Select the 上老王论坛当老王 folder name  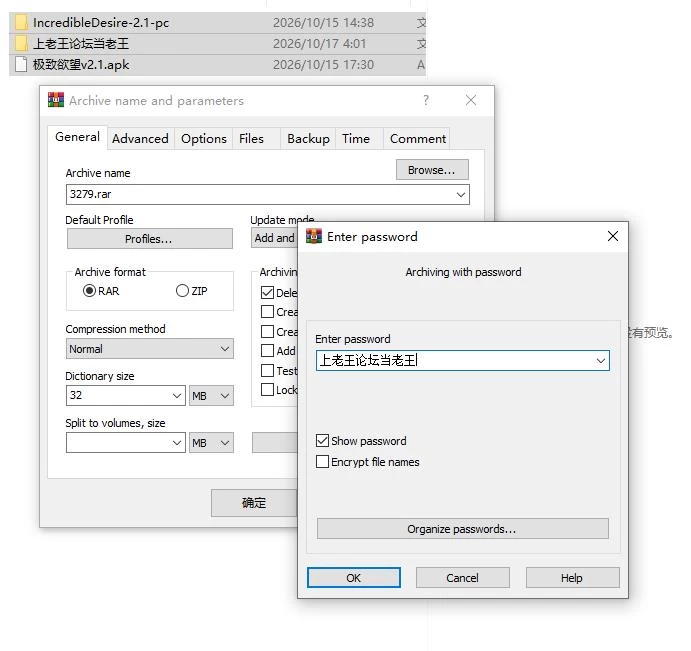[81, 43]
